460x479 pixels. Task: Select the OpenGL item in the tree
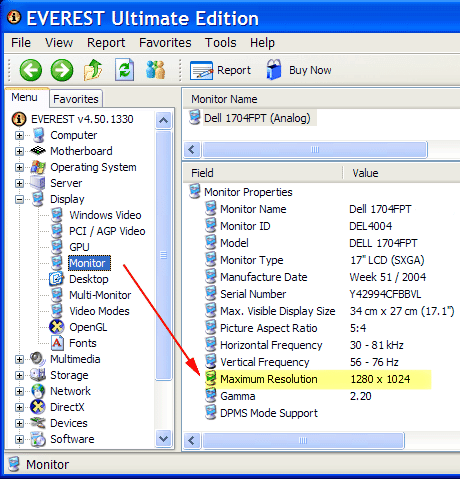pos(88,327)
